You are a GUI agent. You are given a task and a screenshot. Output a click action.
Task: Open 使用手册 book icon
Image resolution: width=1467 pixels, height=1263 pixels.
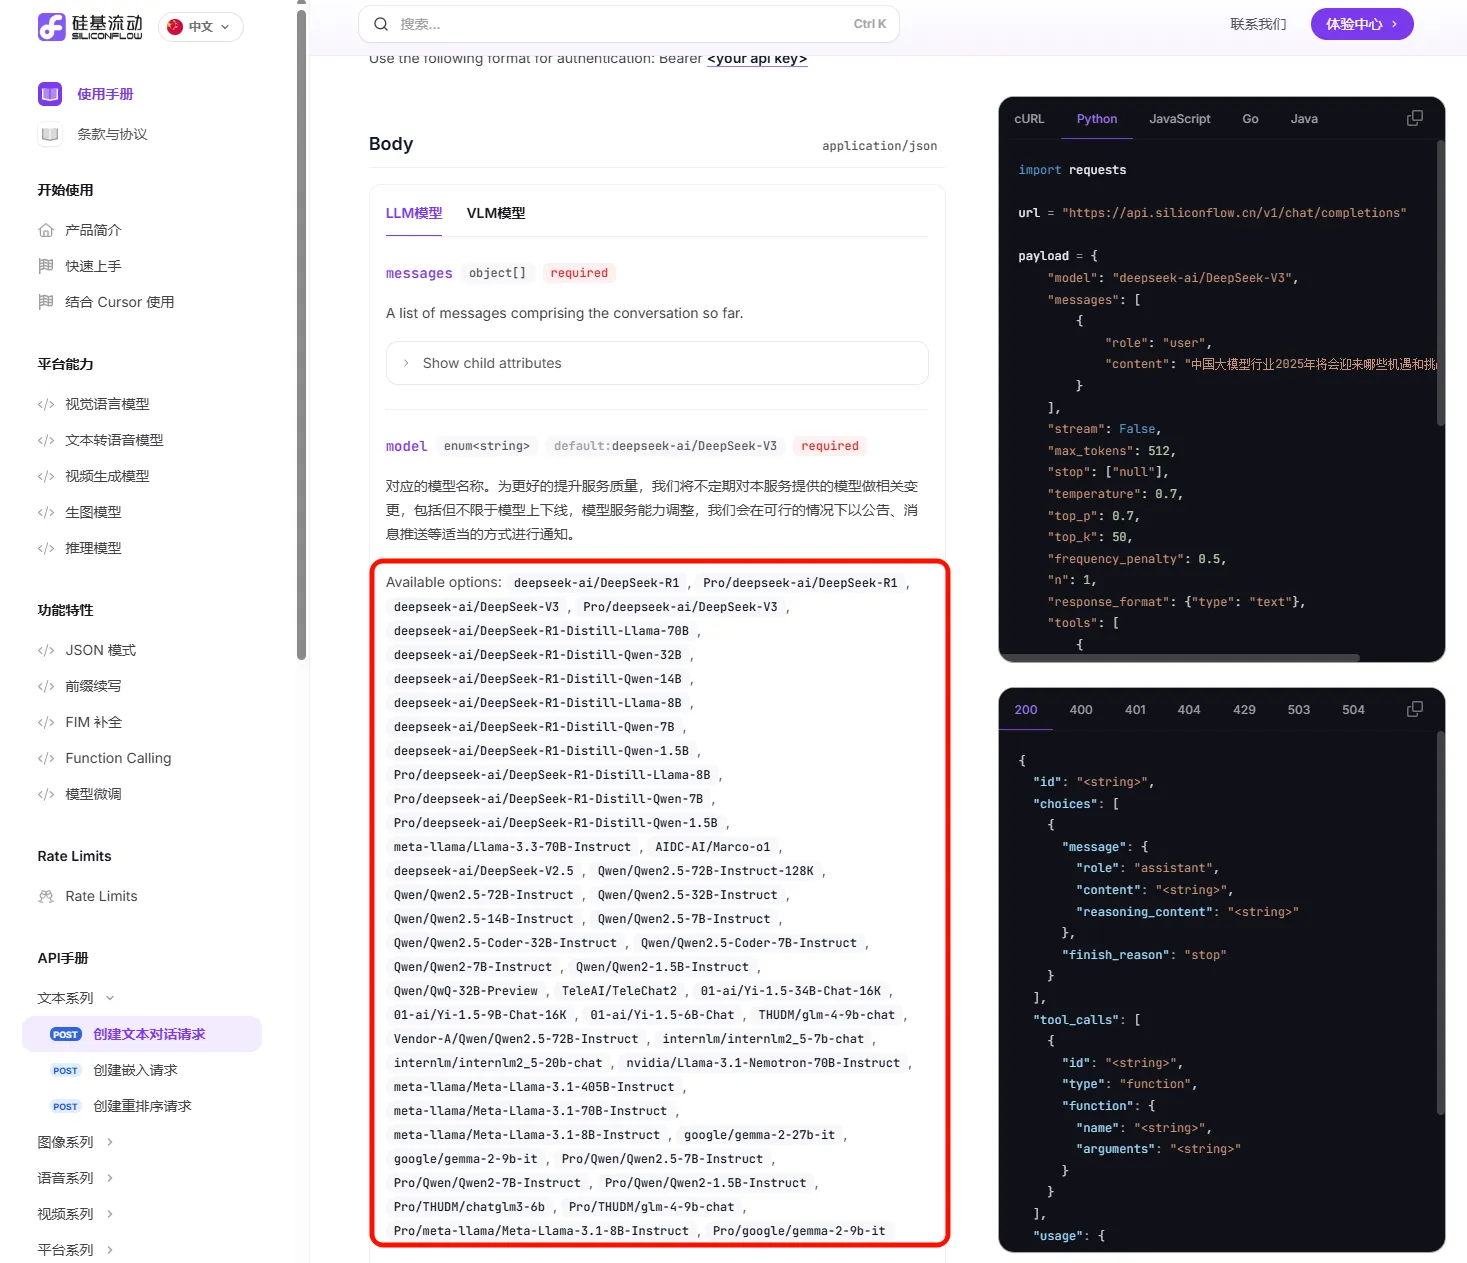coord(50,94)
